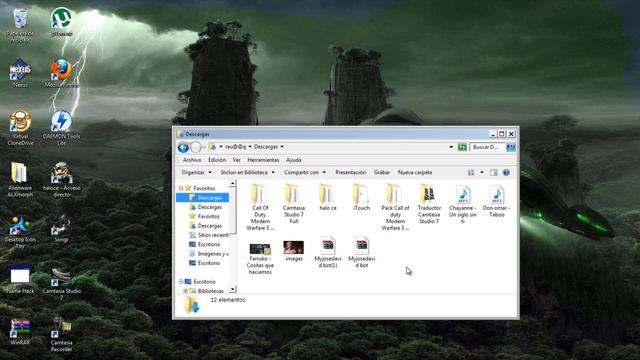This screenshot has width=640, height=360.
Task: Click the search magnifier button
Action: point(511,147)
